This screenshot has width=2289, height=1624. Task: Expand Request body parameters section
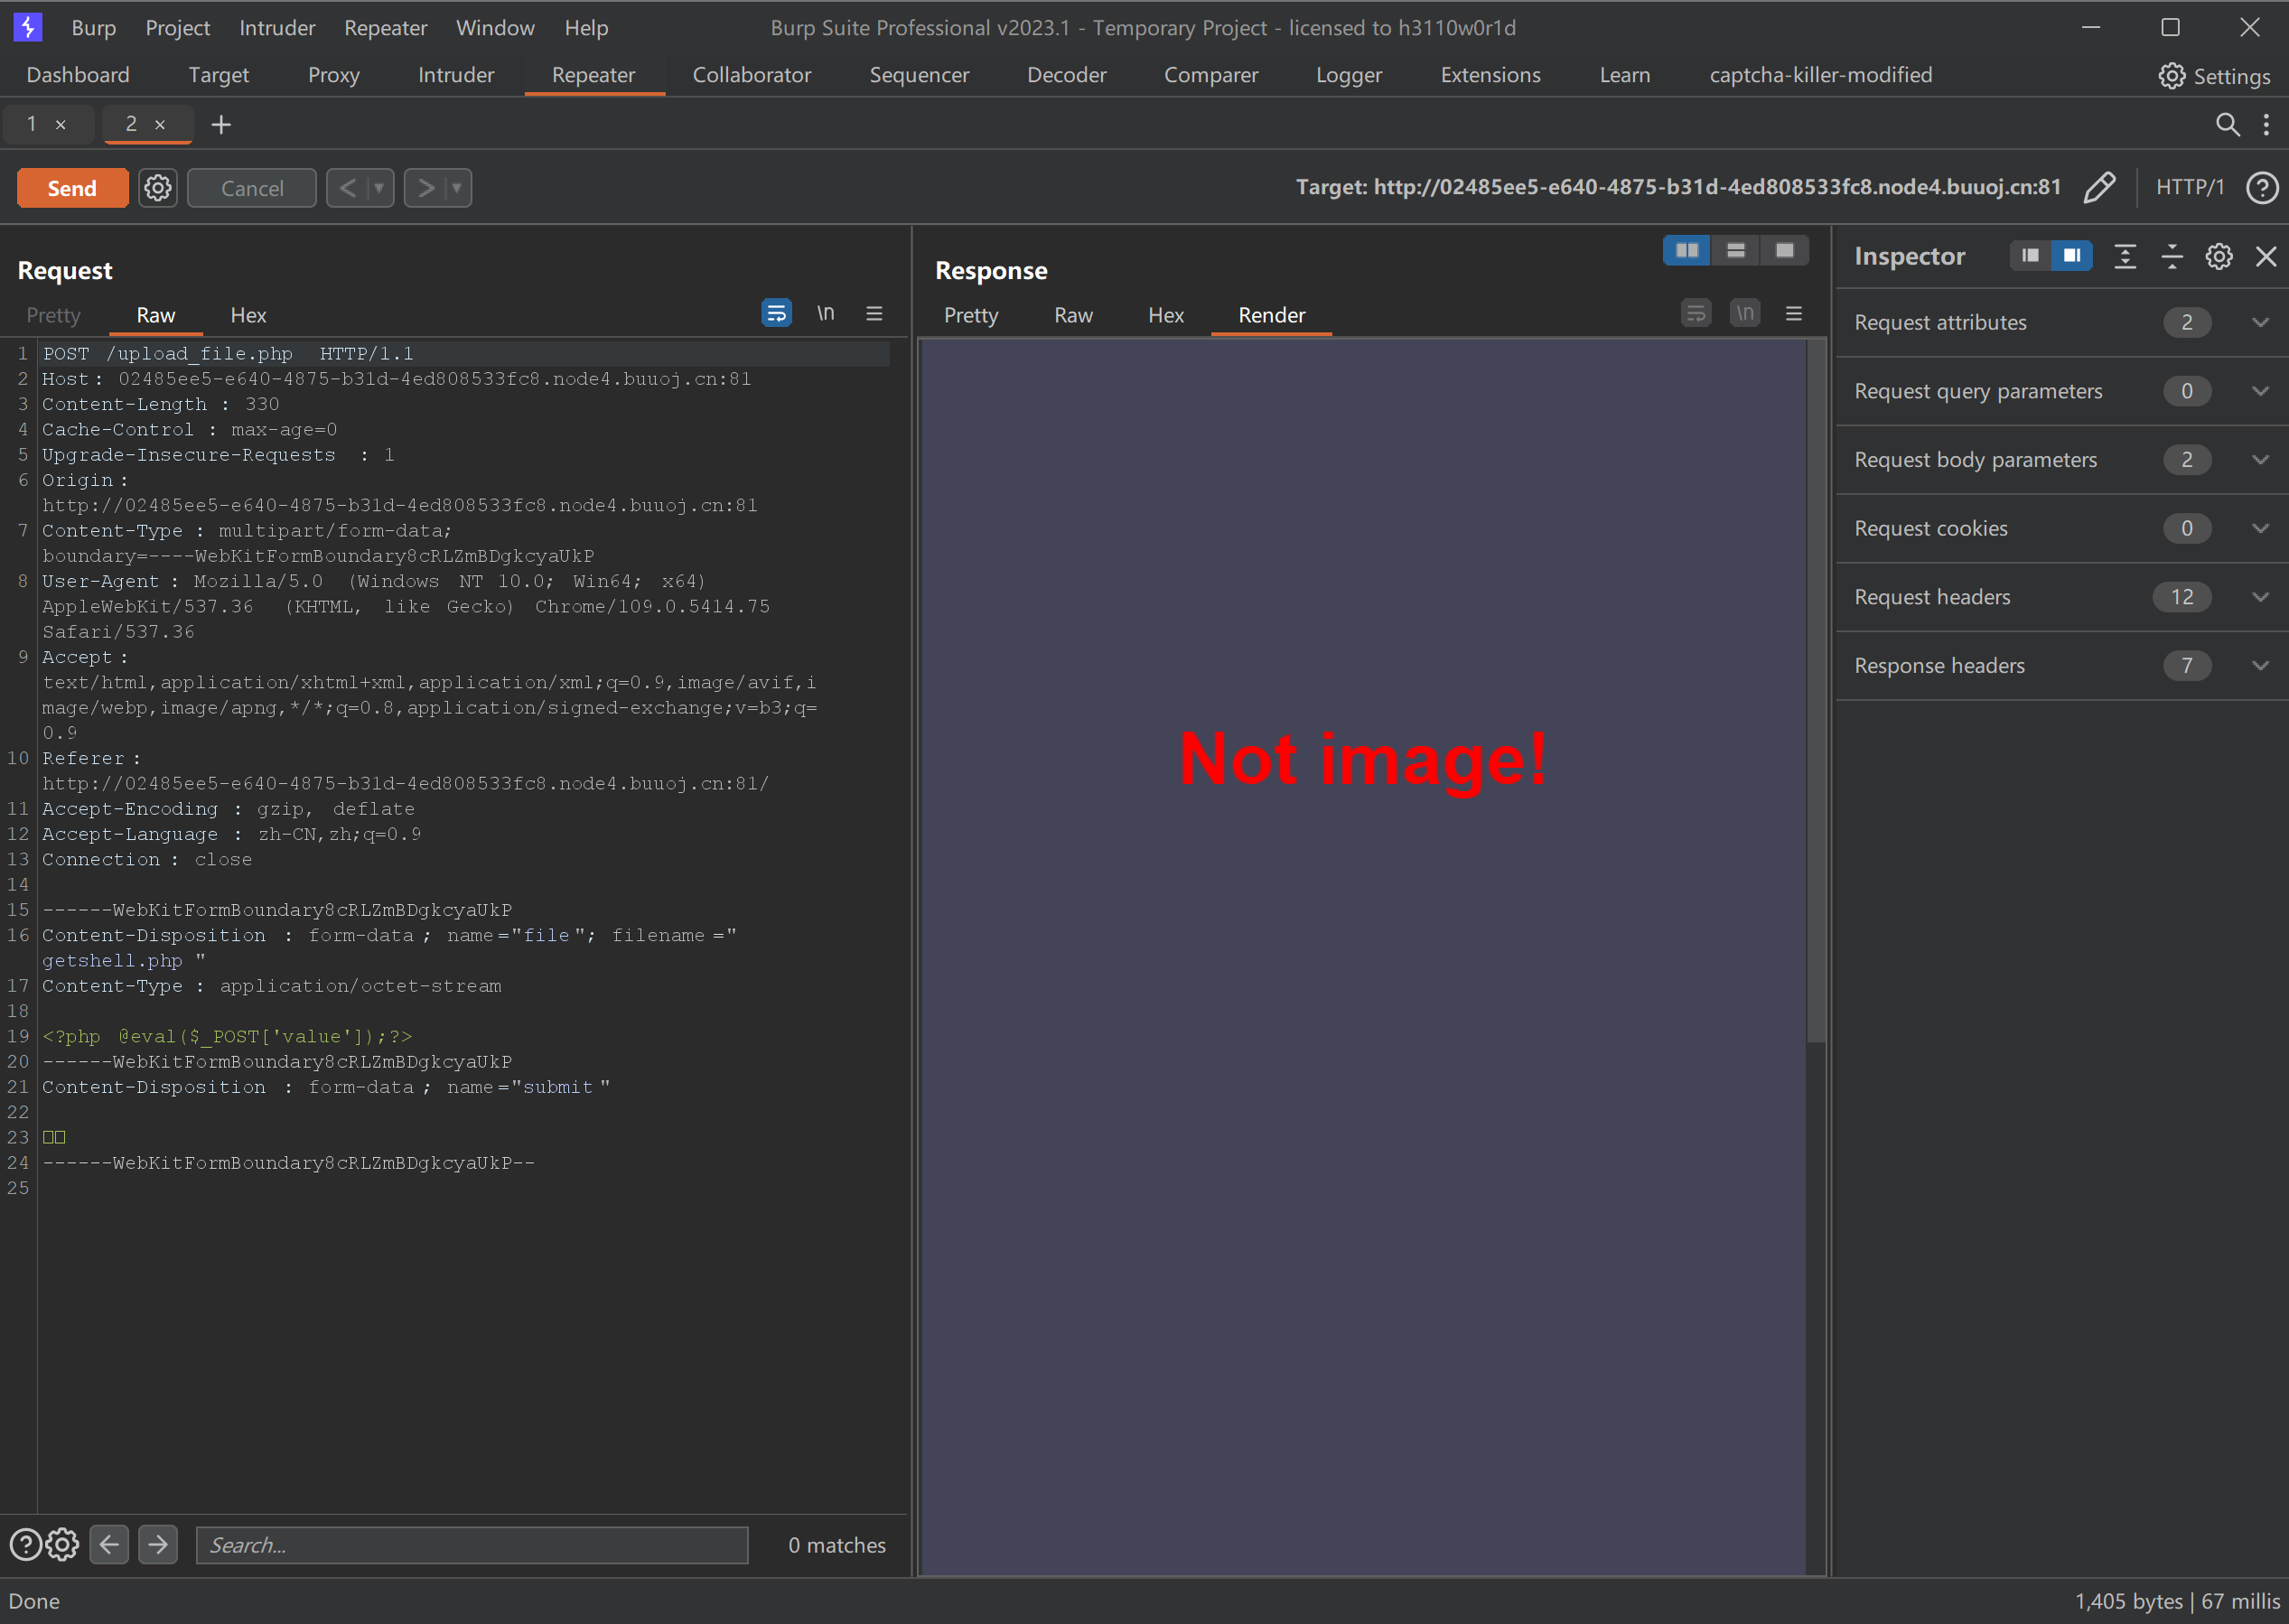(x=2260, y=460)
